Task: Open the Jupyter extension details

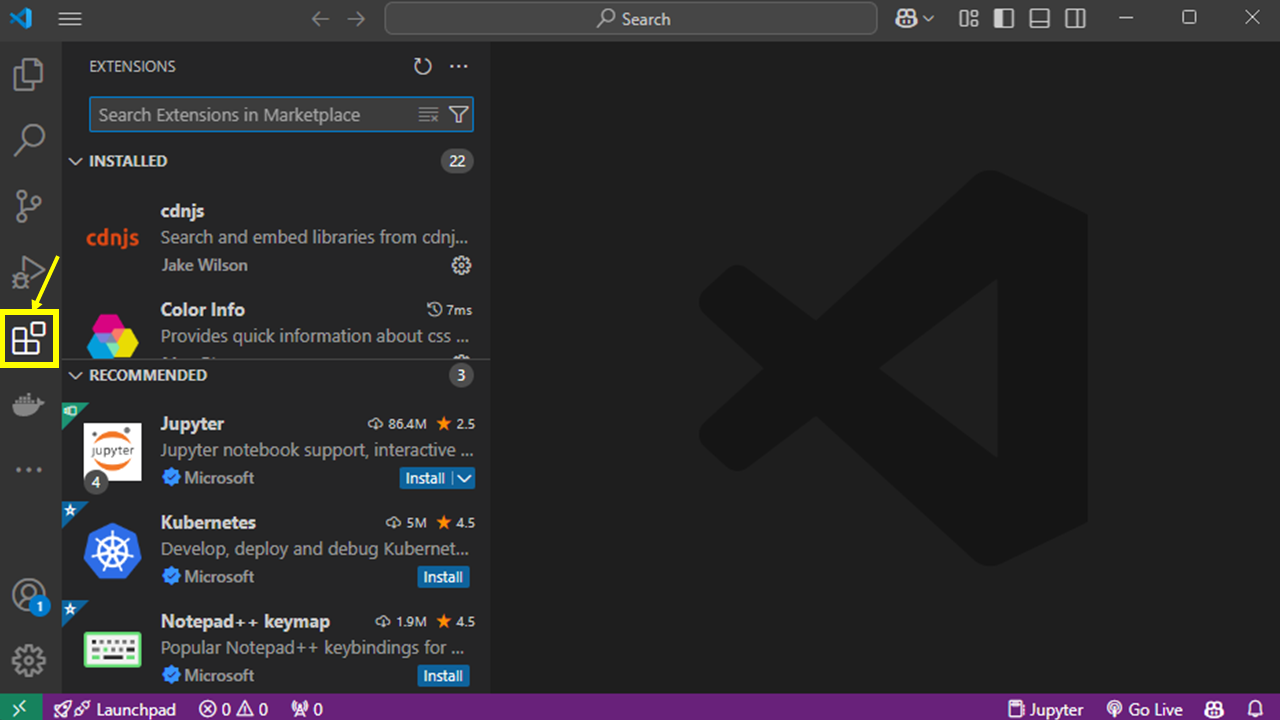Action: click(x=276, y=452)
